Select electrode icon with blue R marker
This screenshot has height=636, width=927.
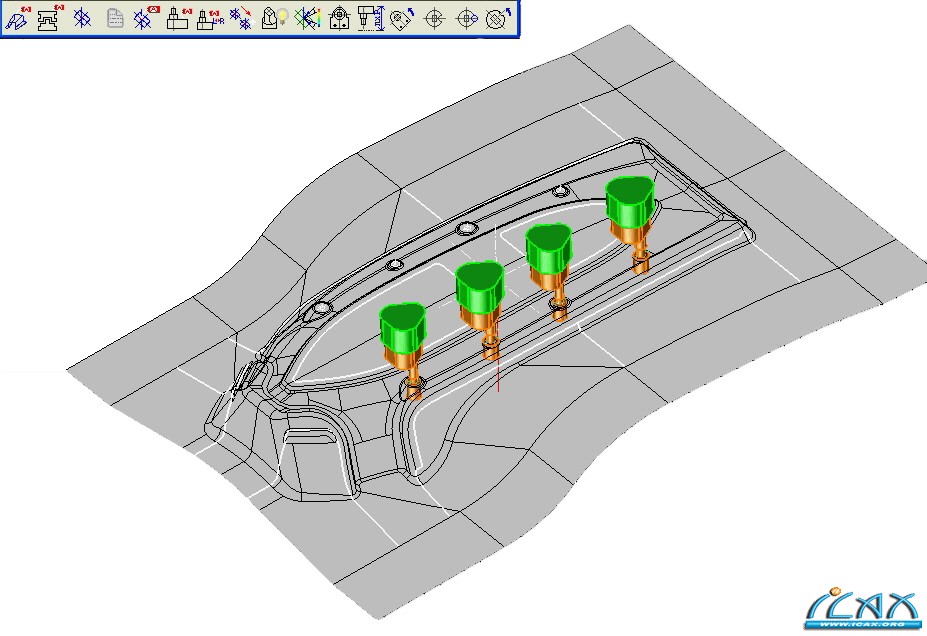(210, 18)
